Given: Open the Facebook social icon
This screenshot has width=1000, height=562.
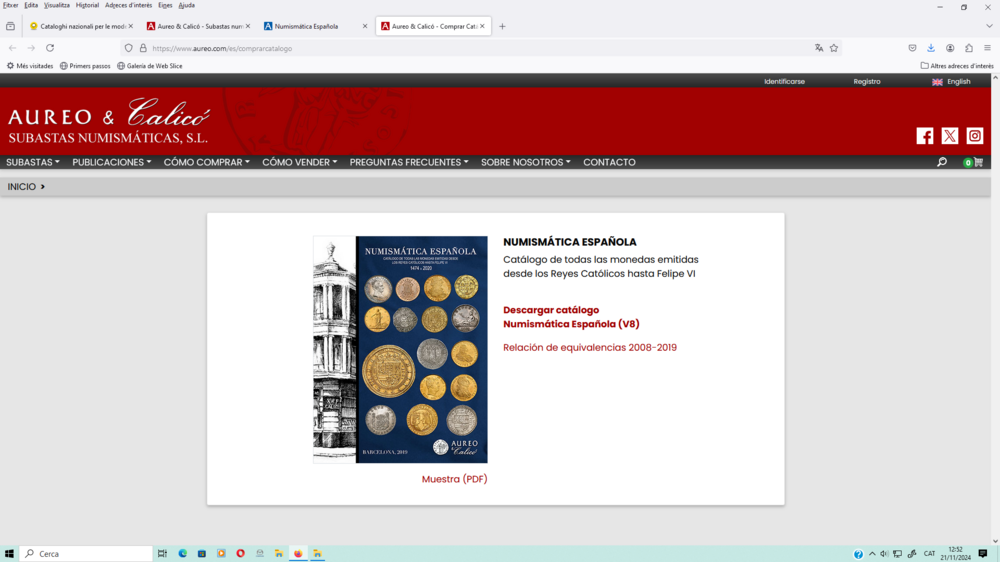Looking at the screenshot, I should point(925,136).
